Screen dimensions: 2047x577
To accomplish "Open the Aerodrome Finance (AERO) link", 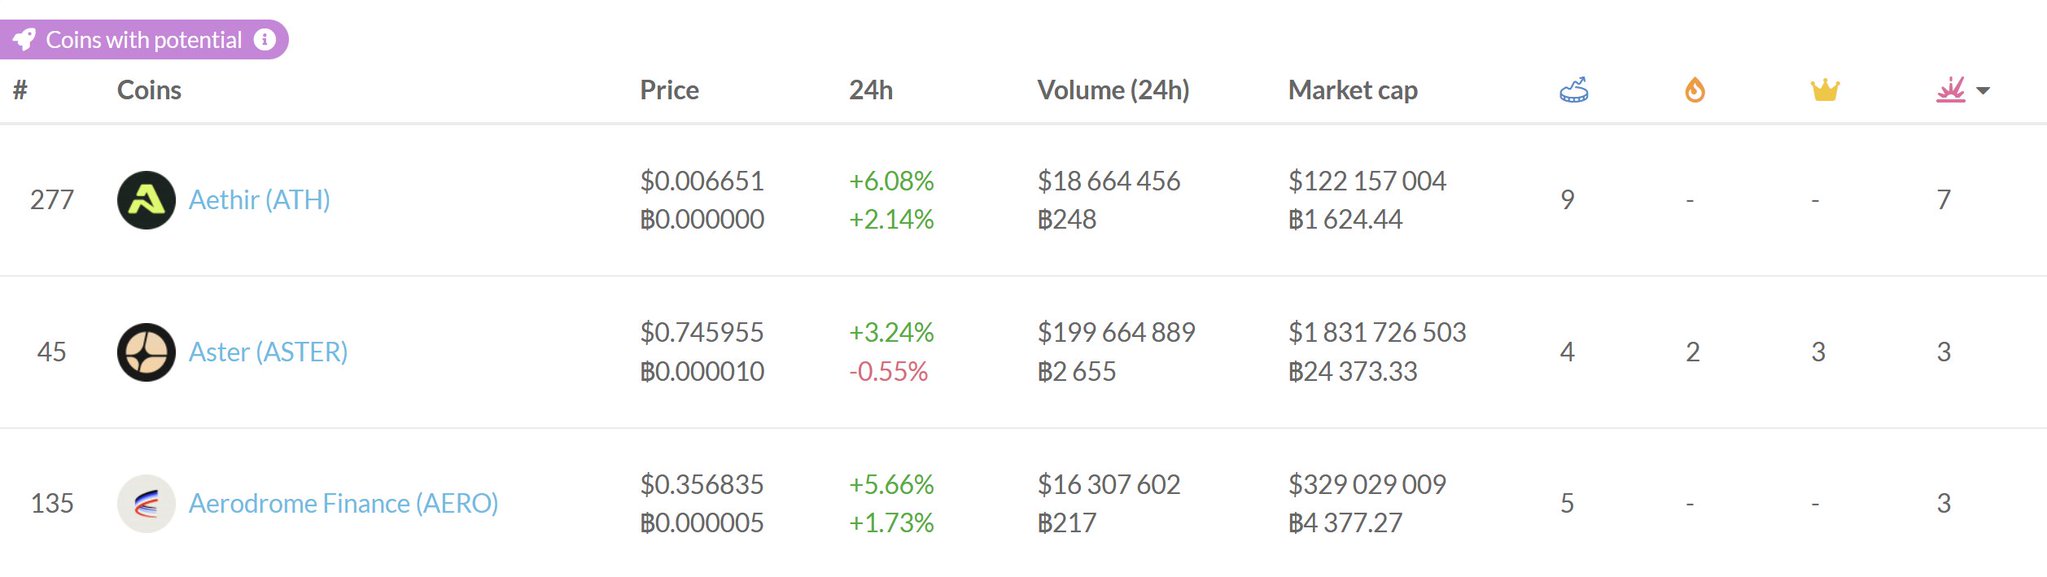I will [343, 503].
